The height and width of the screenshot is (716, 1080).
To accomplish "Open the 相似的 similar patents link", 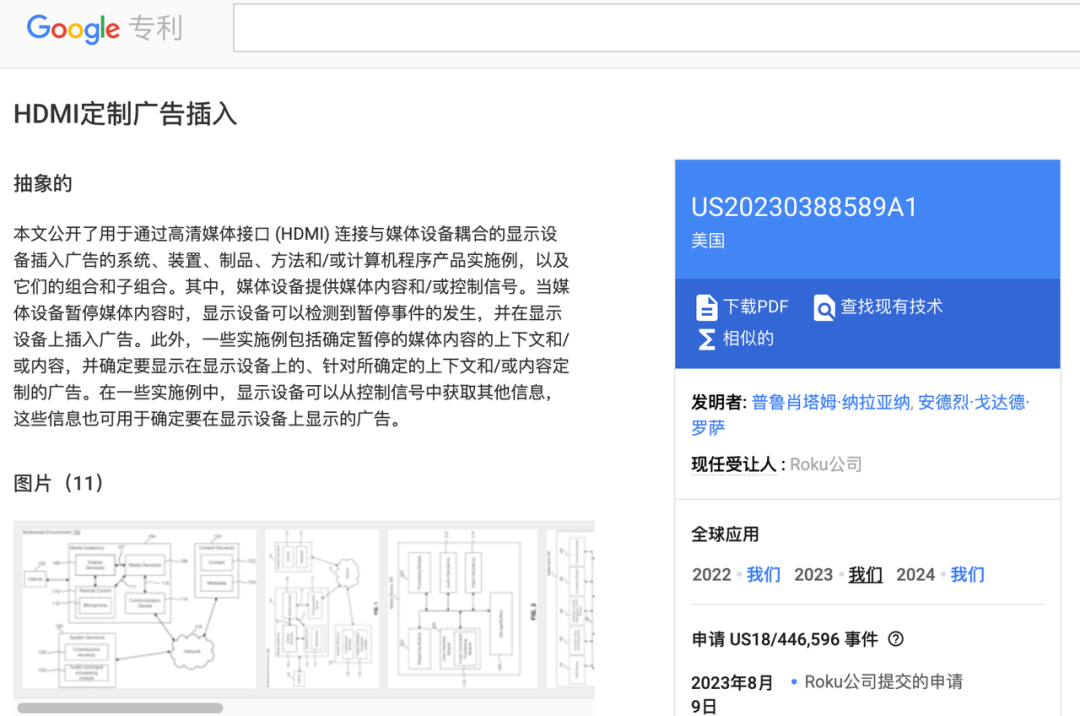I will 748,339.
